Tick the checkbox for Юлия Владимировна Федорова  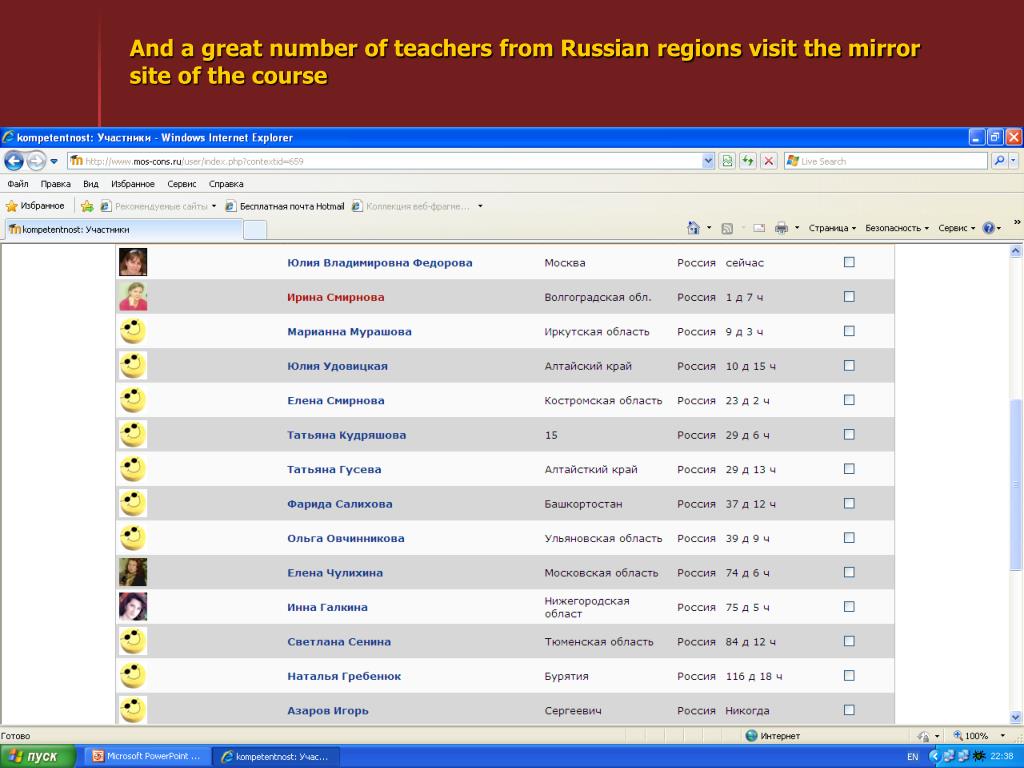(849, 262)
